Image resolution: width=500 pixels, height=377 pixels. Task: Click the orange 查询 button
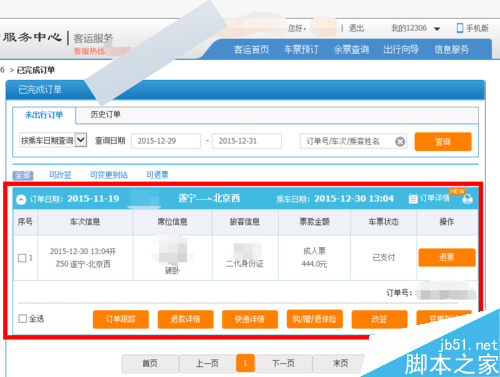[x=443, y=142]
